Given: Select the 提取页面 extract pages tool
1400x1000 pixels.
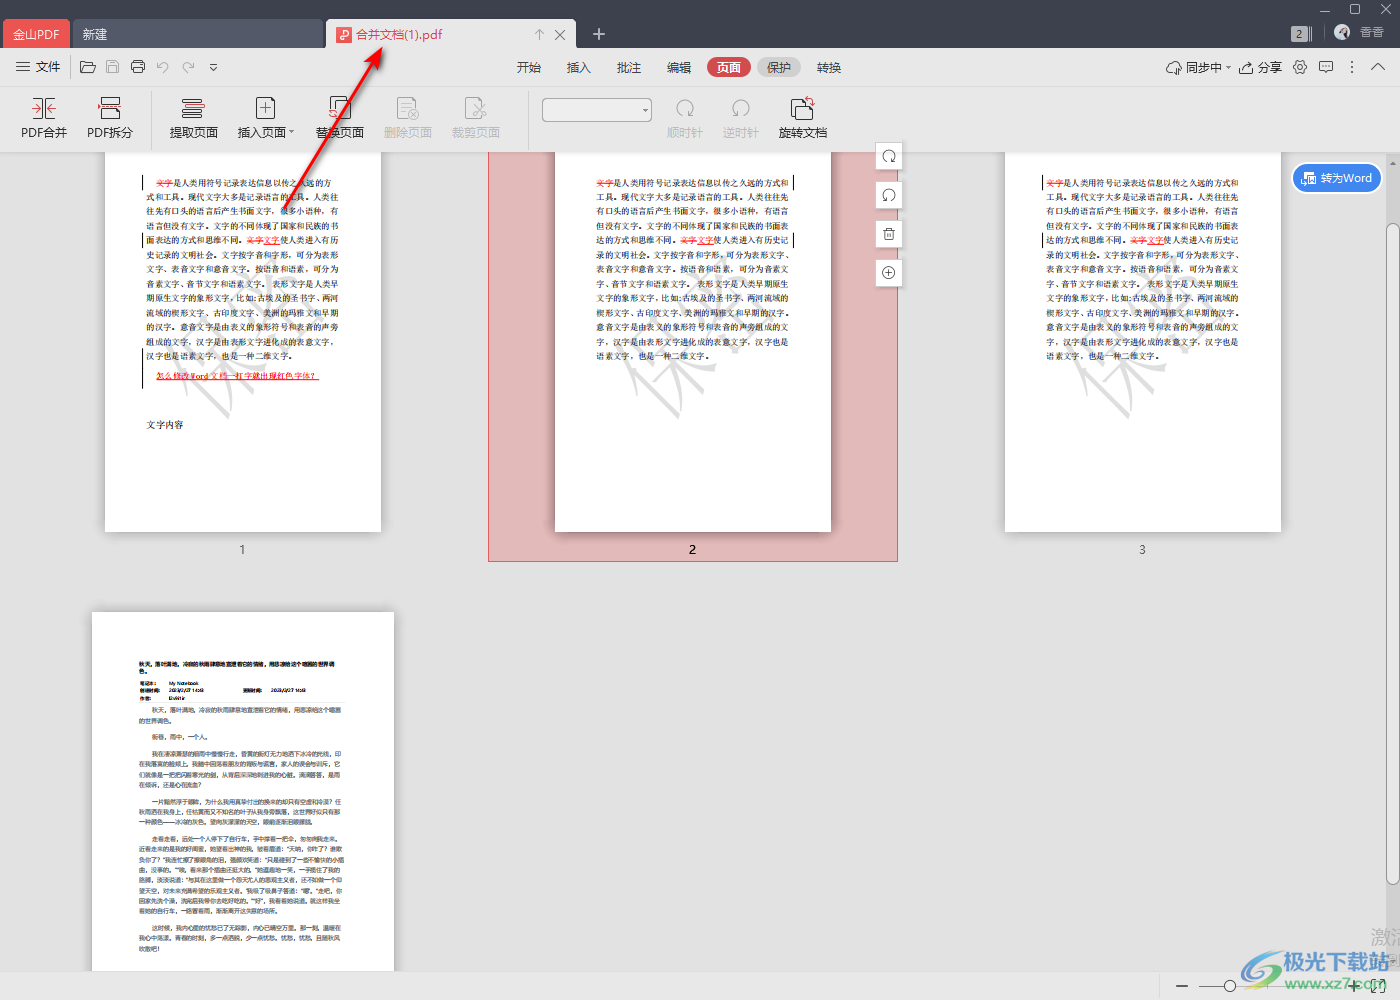Looking at the screenshot, I should coord(193,118).
